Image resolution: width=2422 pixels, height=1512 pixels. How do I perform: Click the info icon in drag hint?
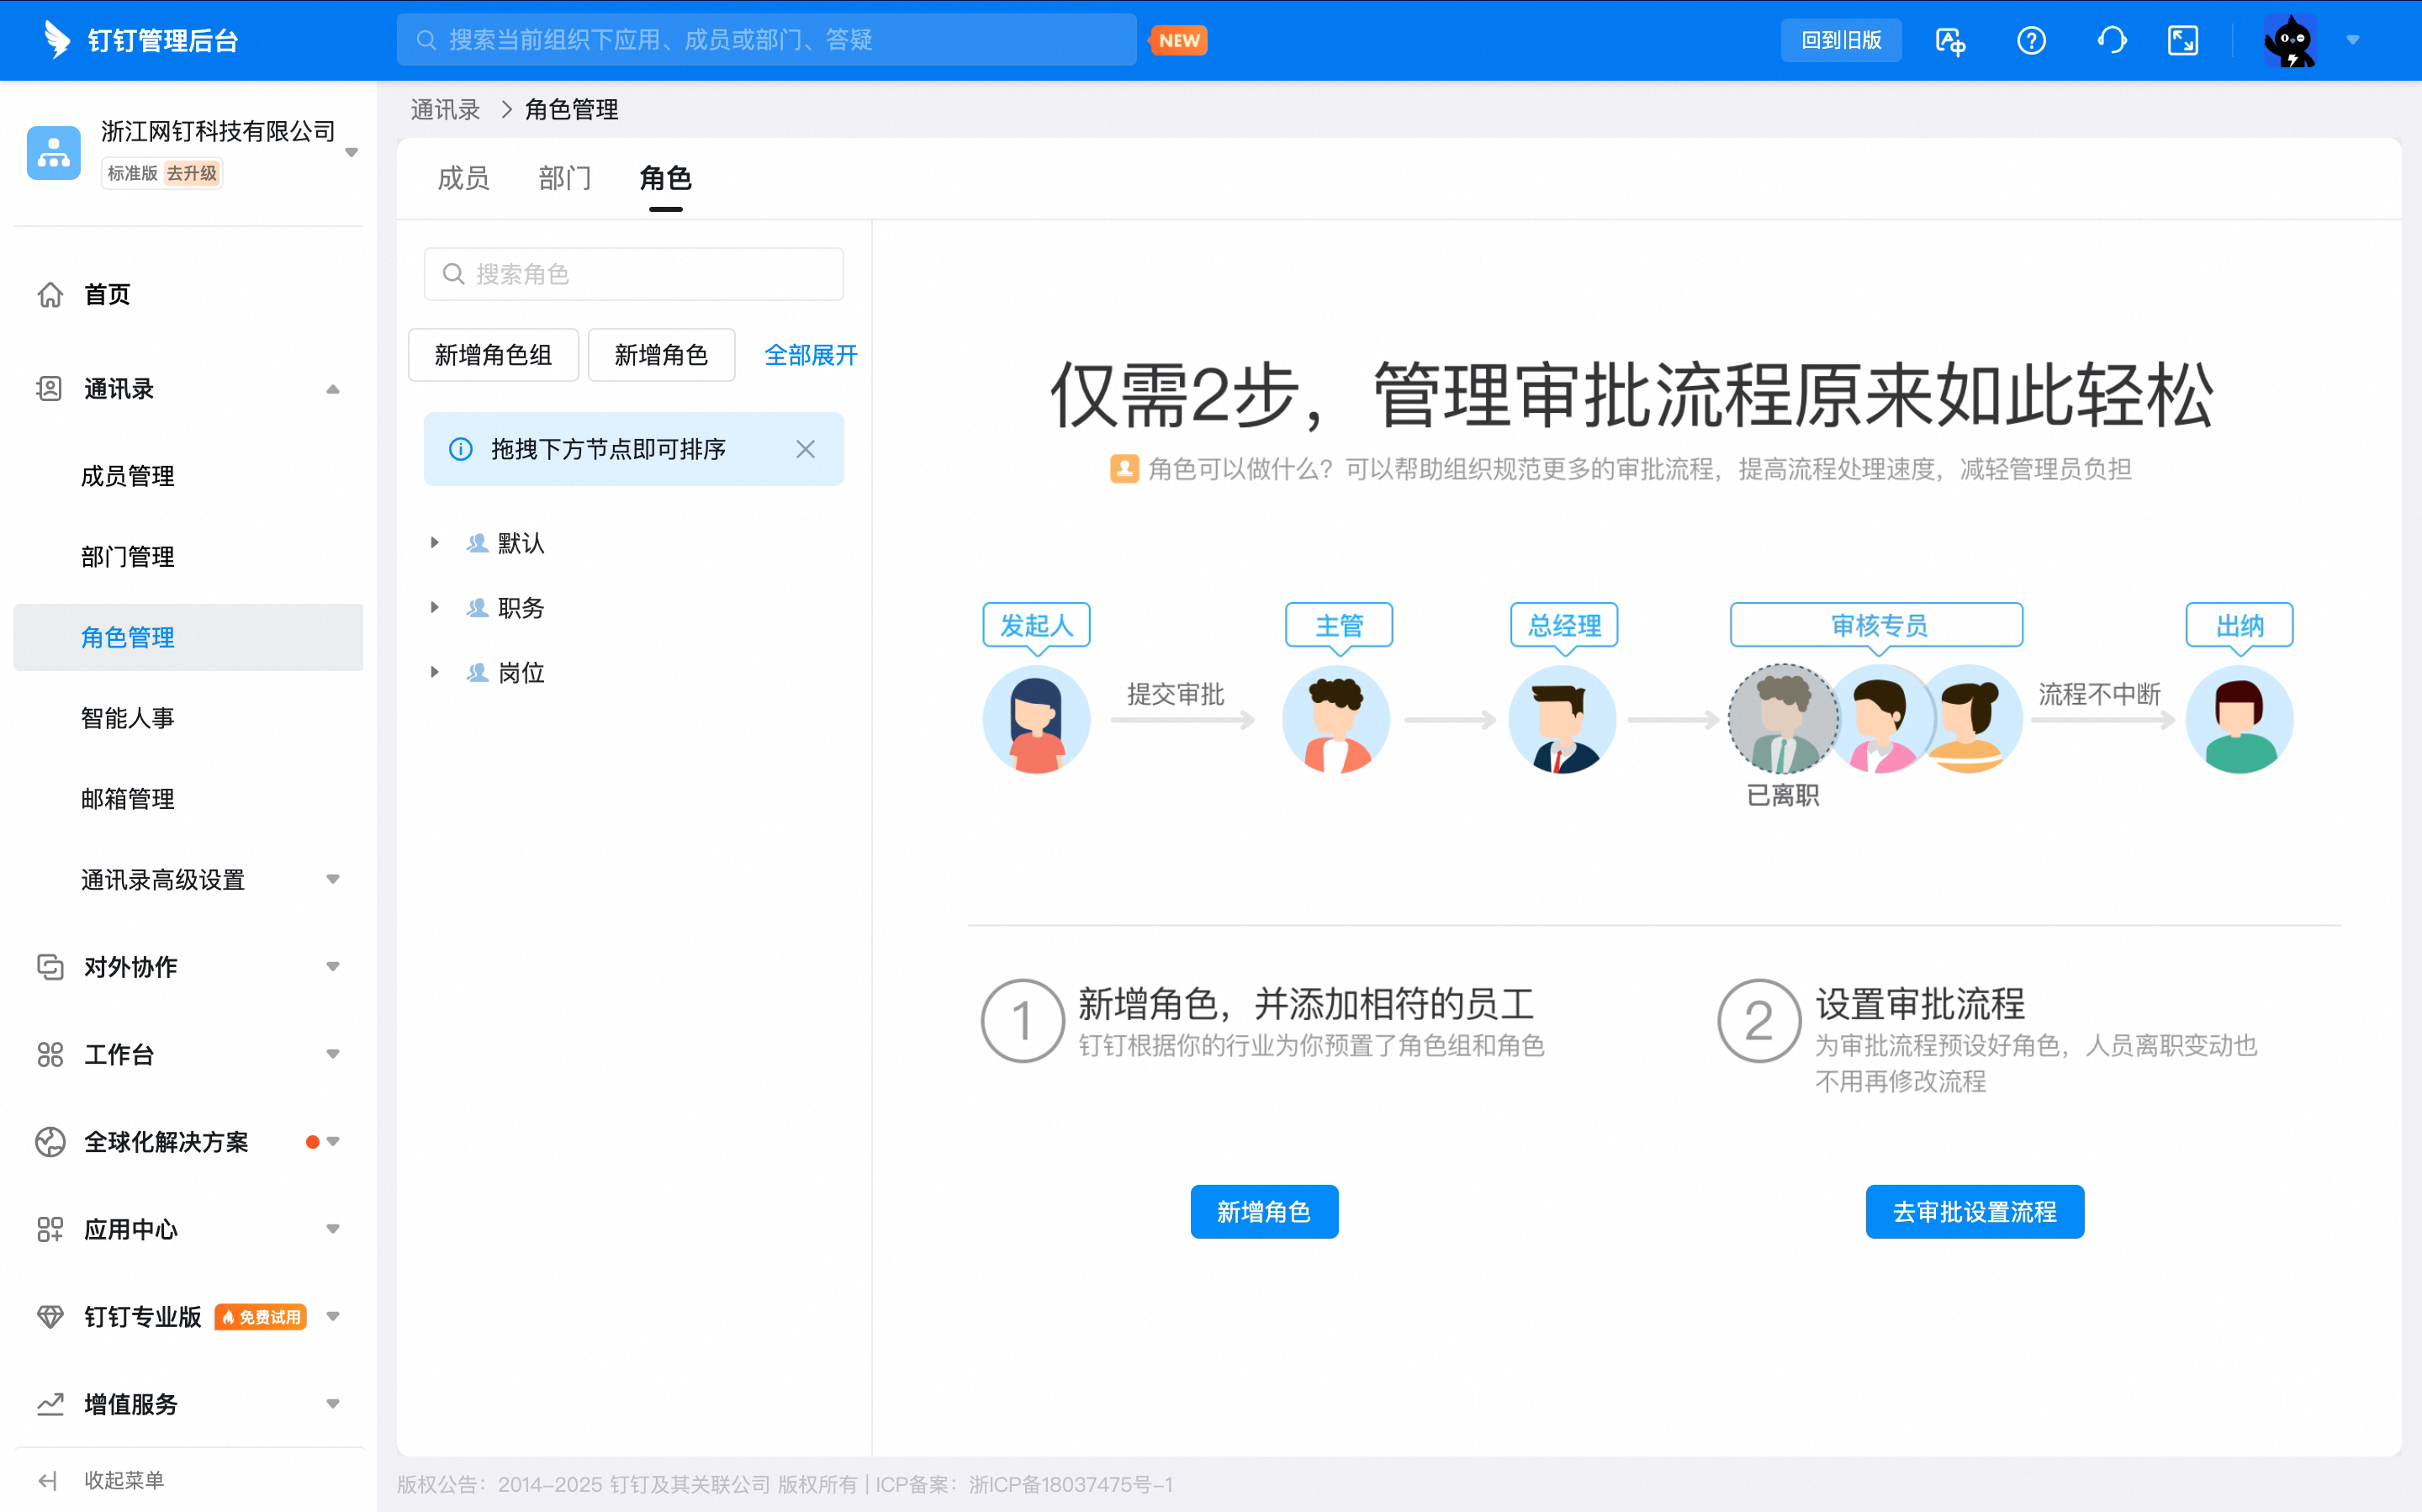click(x=461, y=449)
